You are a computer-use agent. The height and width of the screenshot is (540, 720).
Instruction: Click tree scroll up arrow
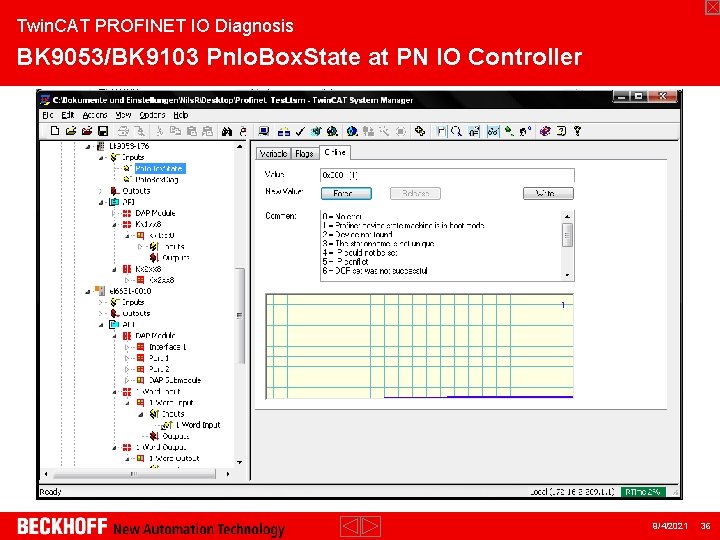coord(240,146)
